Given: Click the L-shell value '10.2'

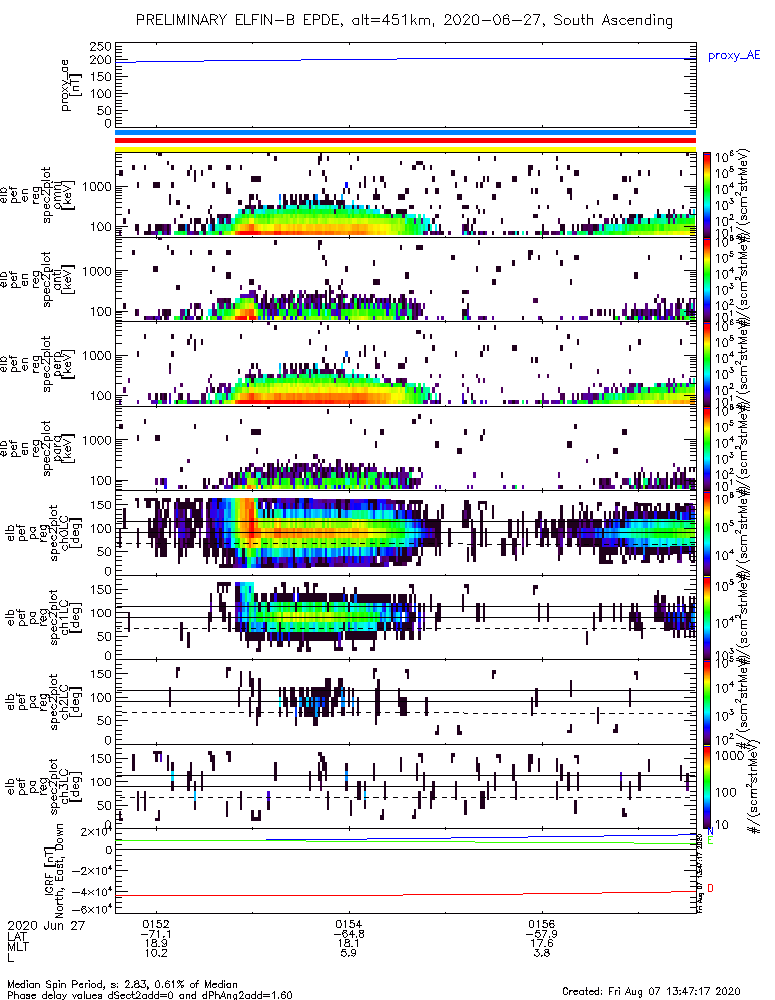Looking at the screenshot, I should (x=156, y=953).
